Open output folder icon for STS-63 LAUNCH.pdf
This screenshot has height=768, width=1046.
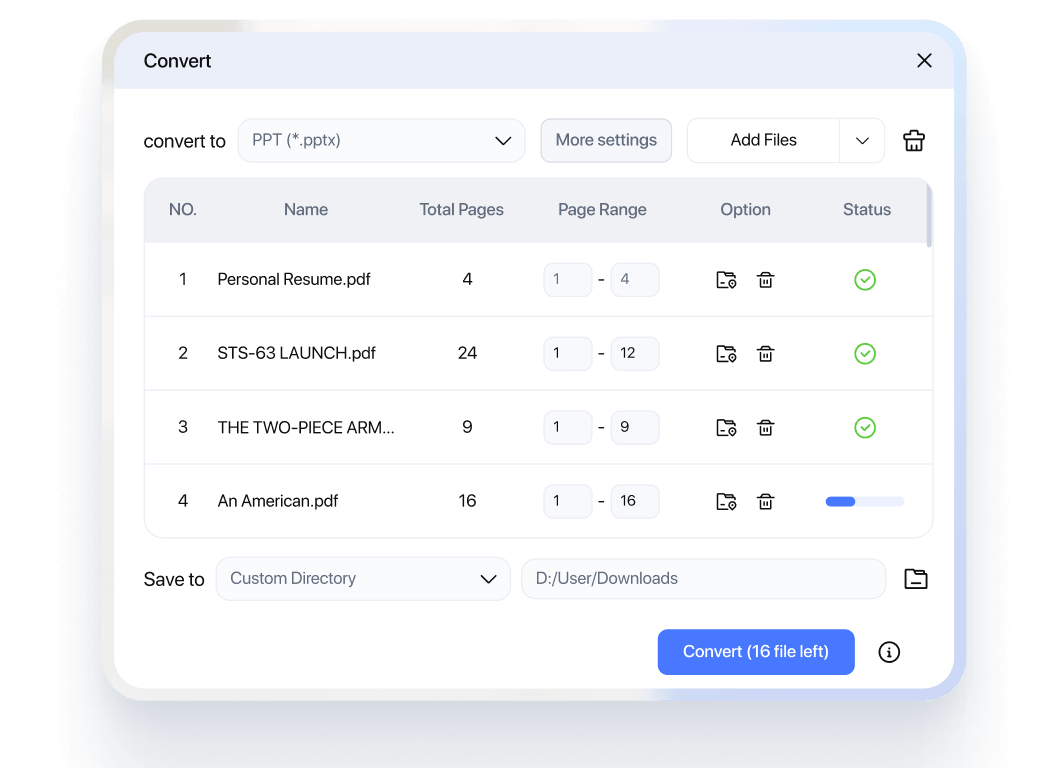pyautogui.click(x=726, y=353)
